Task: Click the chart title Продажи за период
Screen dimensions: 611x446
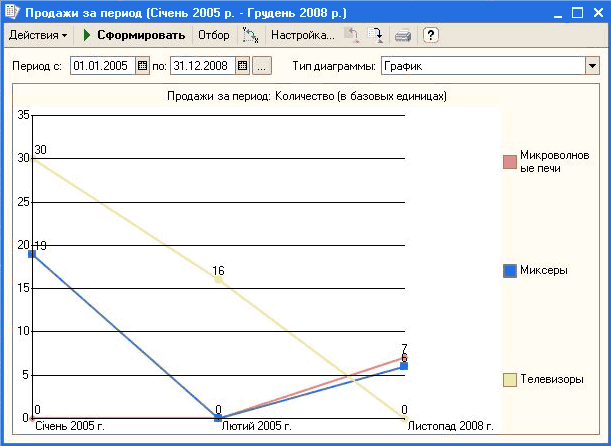Action: [307, 96]
